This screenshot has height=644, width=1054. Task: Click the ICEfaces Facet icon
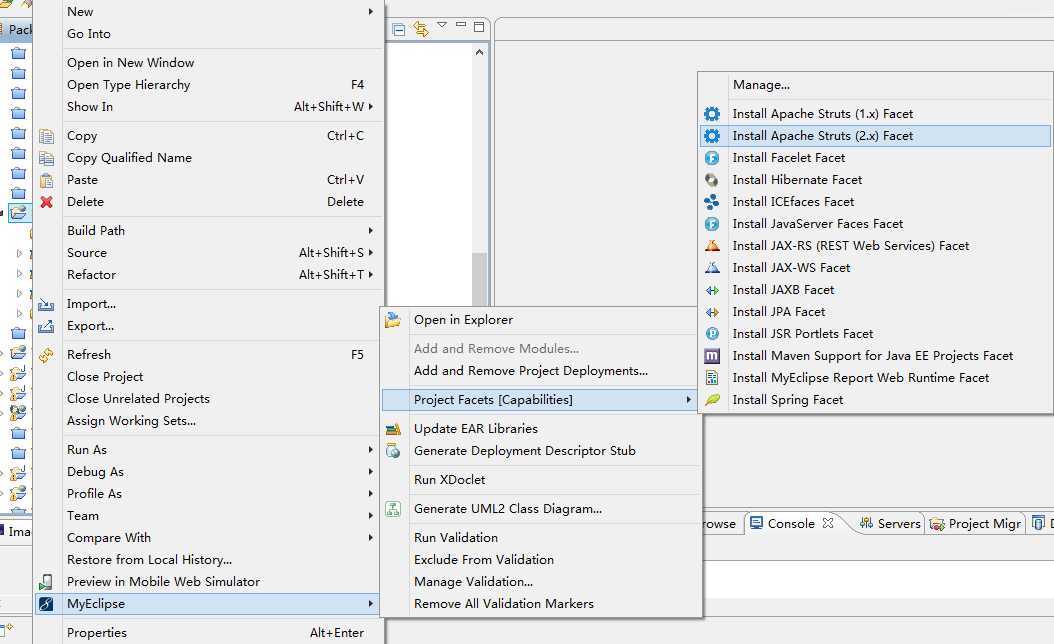coord(712,202)
